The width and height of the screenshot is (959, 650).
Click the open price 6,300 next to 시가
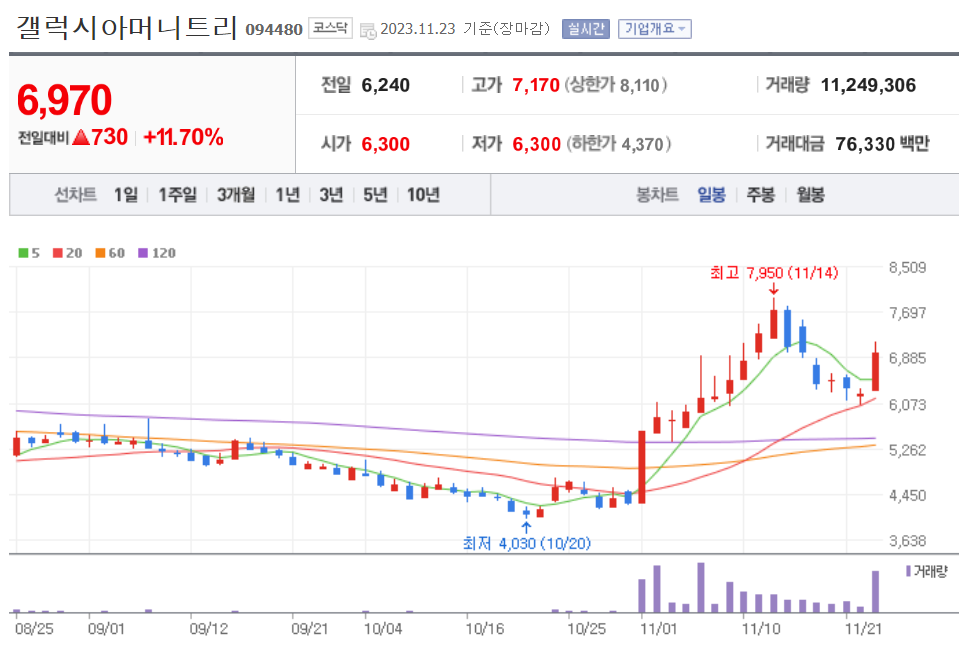385,144
